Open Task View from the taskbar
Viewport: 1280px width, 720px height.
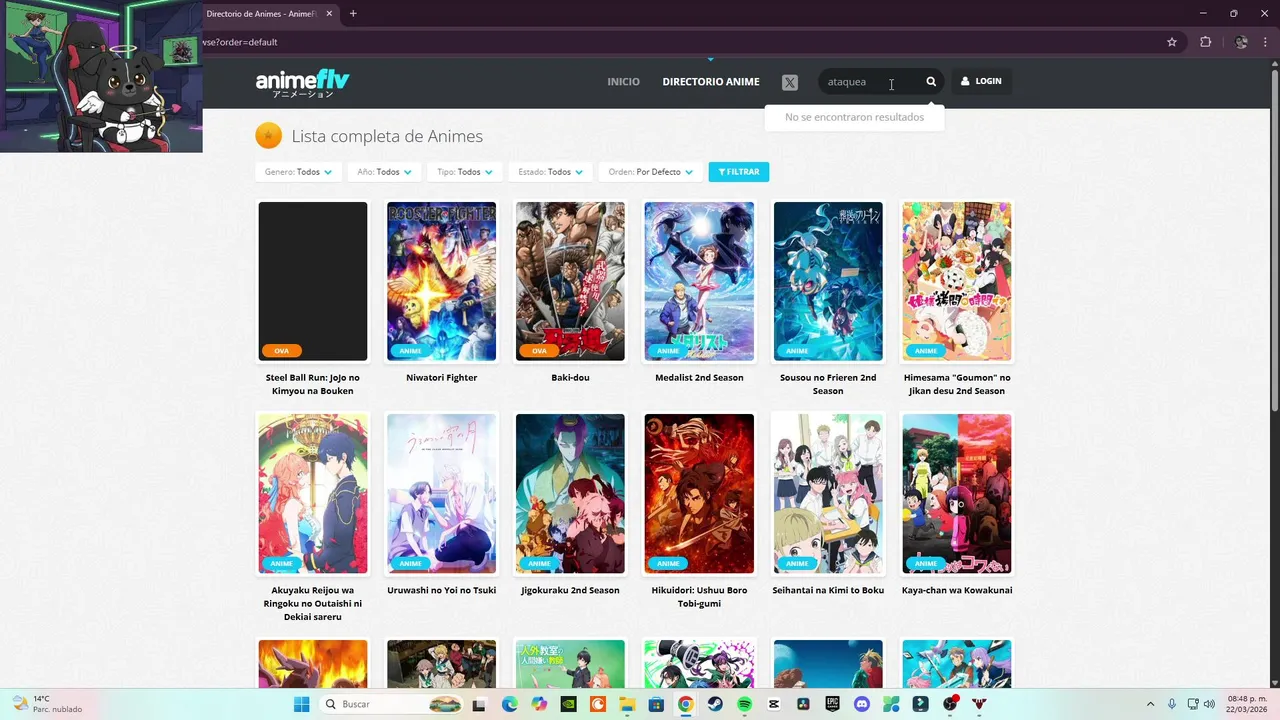[479, 704]
